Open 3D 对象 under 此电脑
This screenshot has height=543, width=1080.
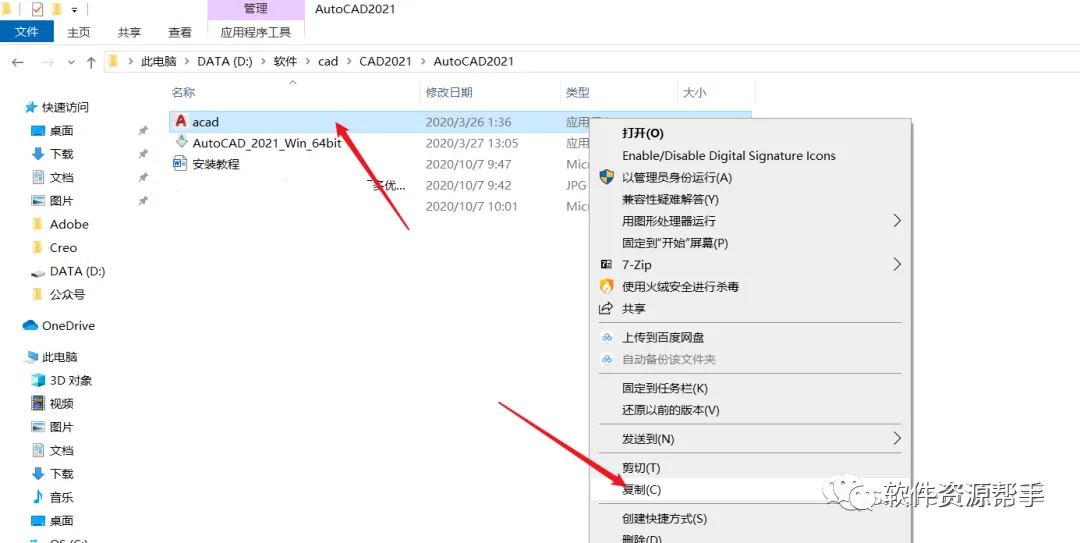pos(71,380)
